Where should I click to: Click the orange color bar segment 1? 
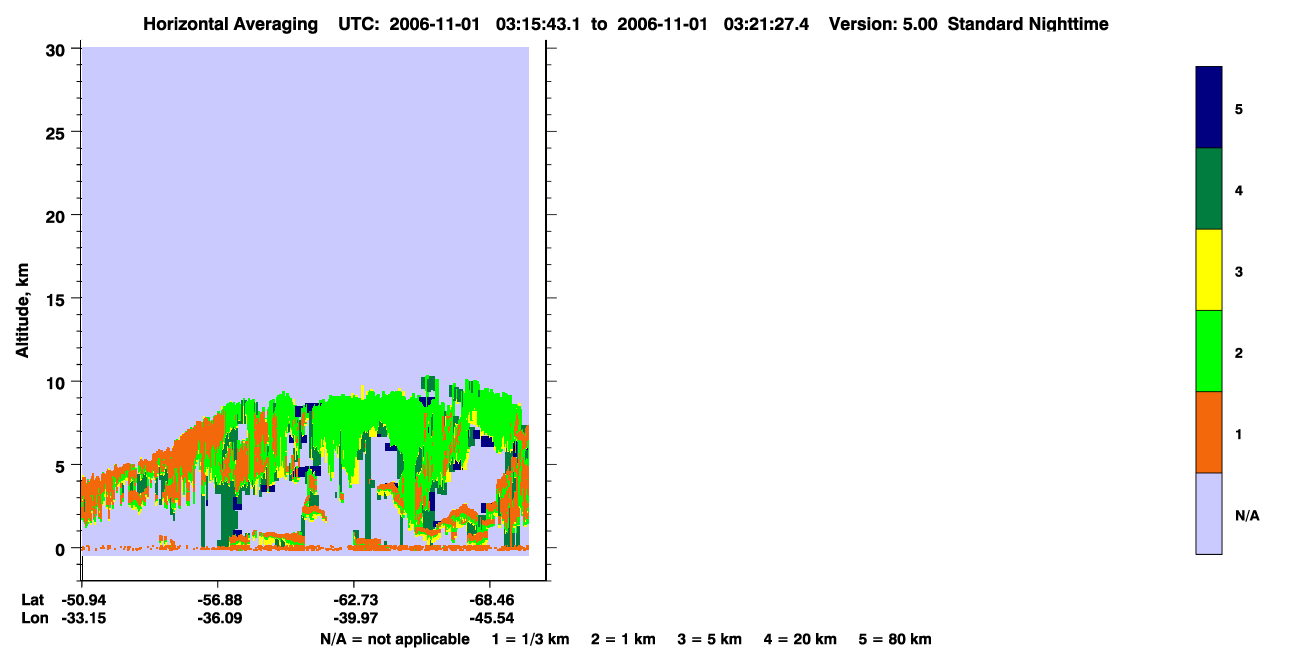click(1209, 432)
